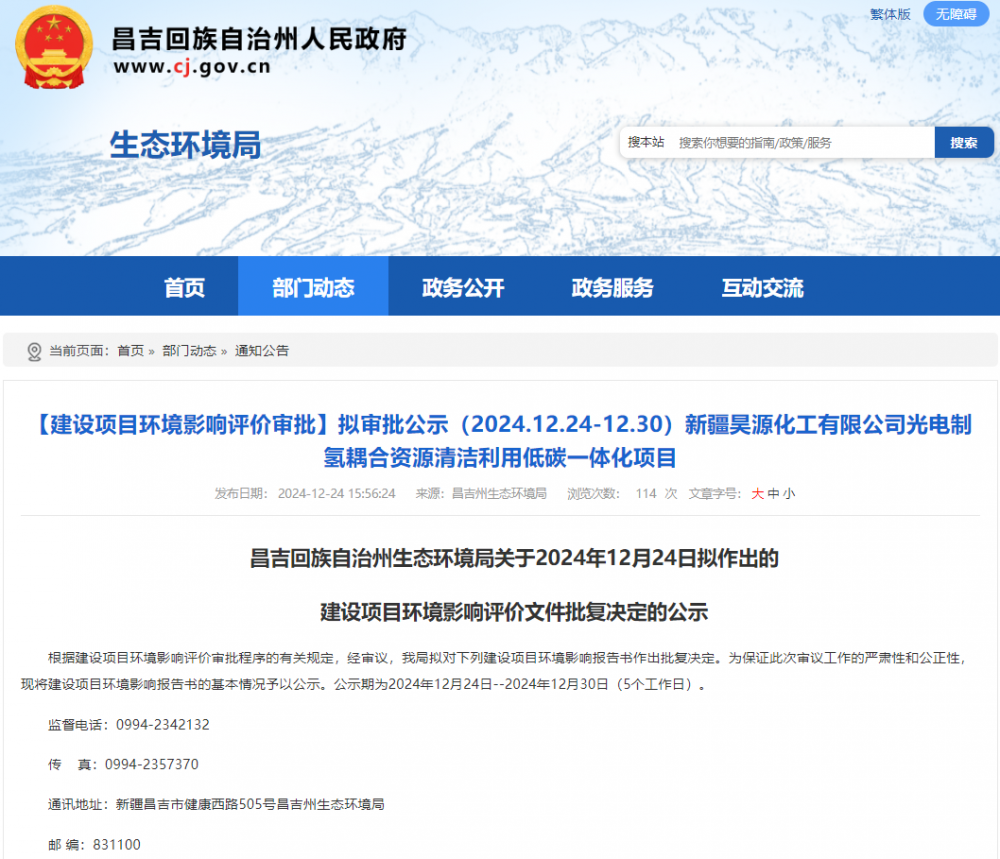
Task: Click the 生态环境局 department heading
Action: coord(185,145)
